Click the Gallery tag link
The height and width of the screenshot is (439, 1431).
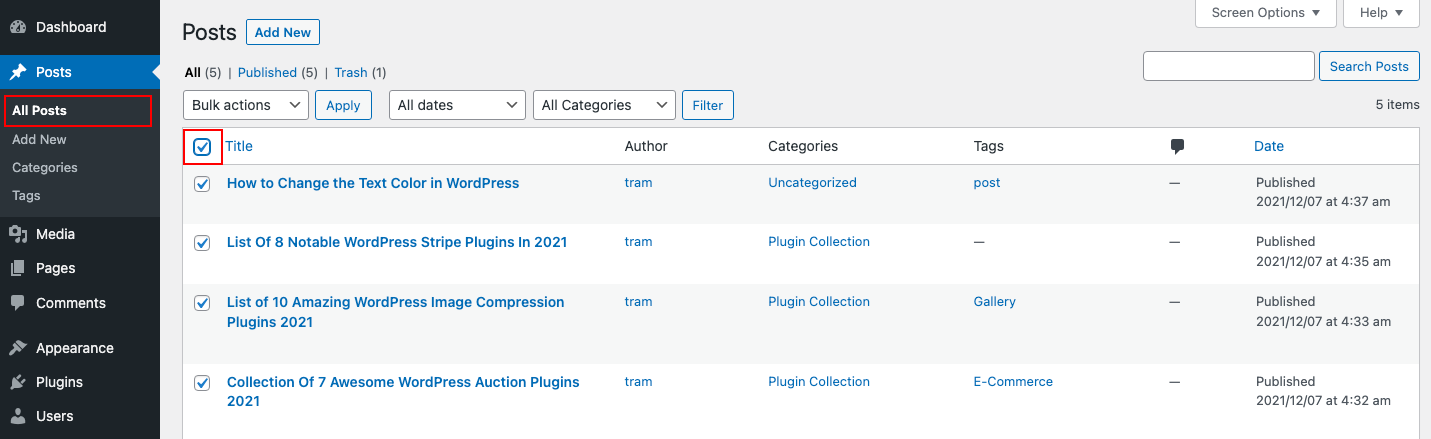tap(994, 302)
